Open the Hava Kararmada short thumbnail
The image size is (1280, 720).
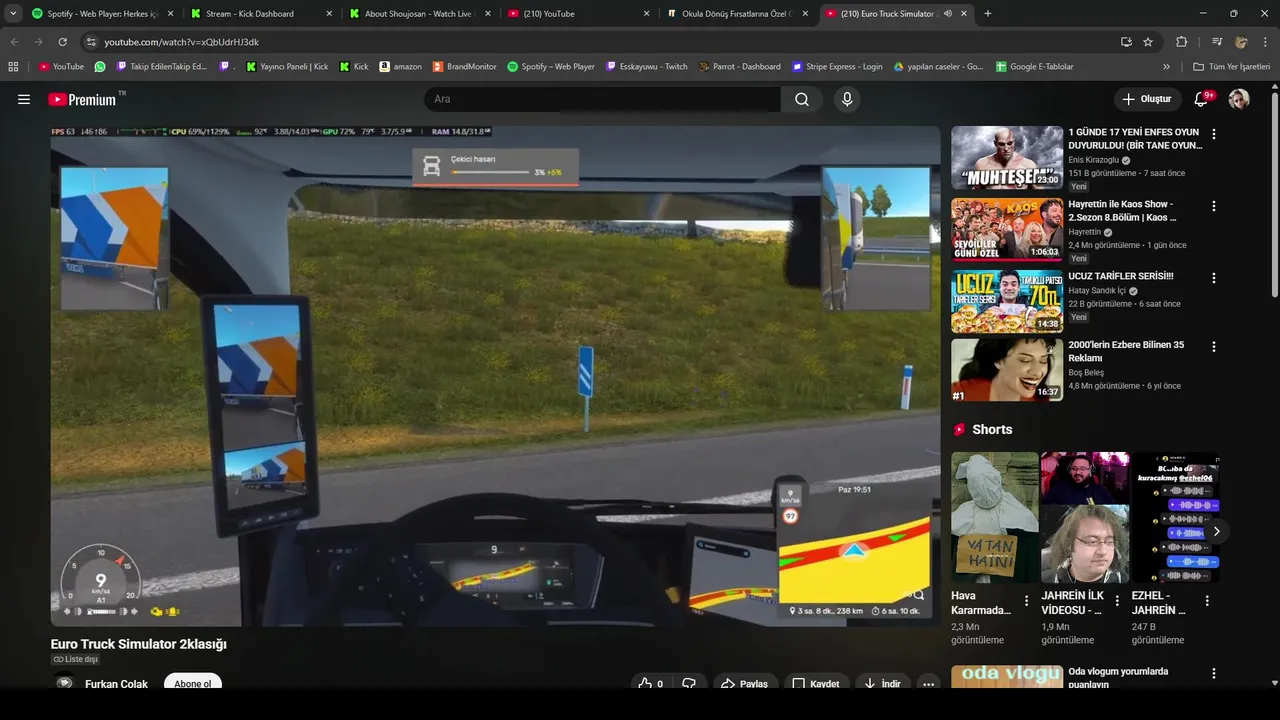995,517
